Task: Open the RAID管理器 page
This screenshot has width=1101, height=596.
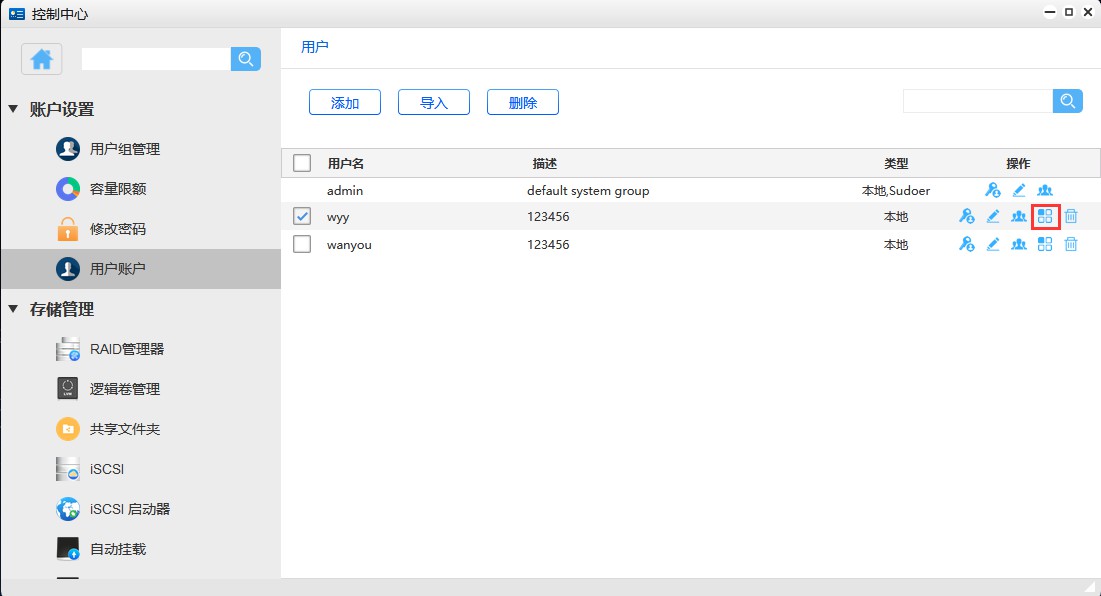Action: [x=126, y=349]
